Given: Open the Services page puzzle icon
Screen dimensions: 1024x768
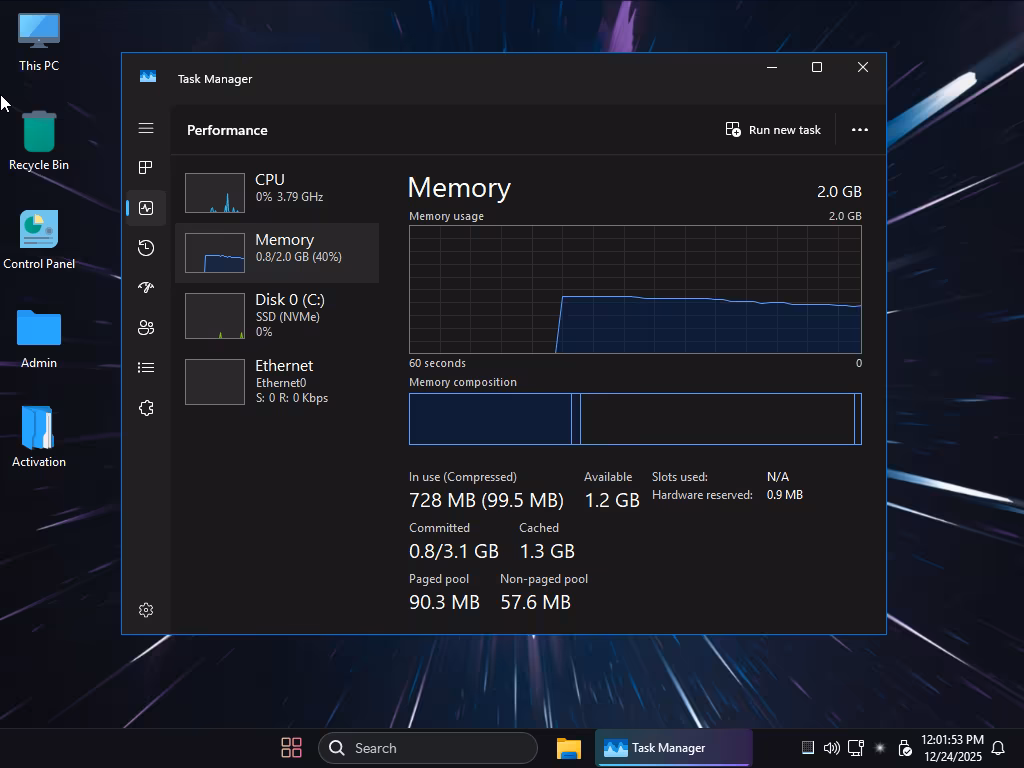Looking at the screenshot, I should pyautogui.click(x=146, y=408).
